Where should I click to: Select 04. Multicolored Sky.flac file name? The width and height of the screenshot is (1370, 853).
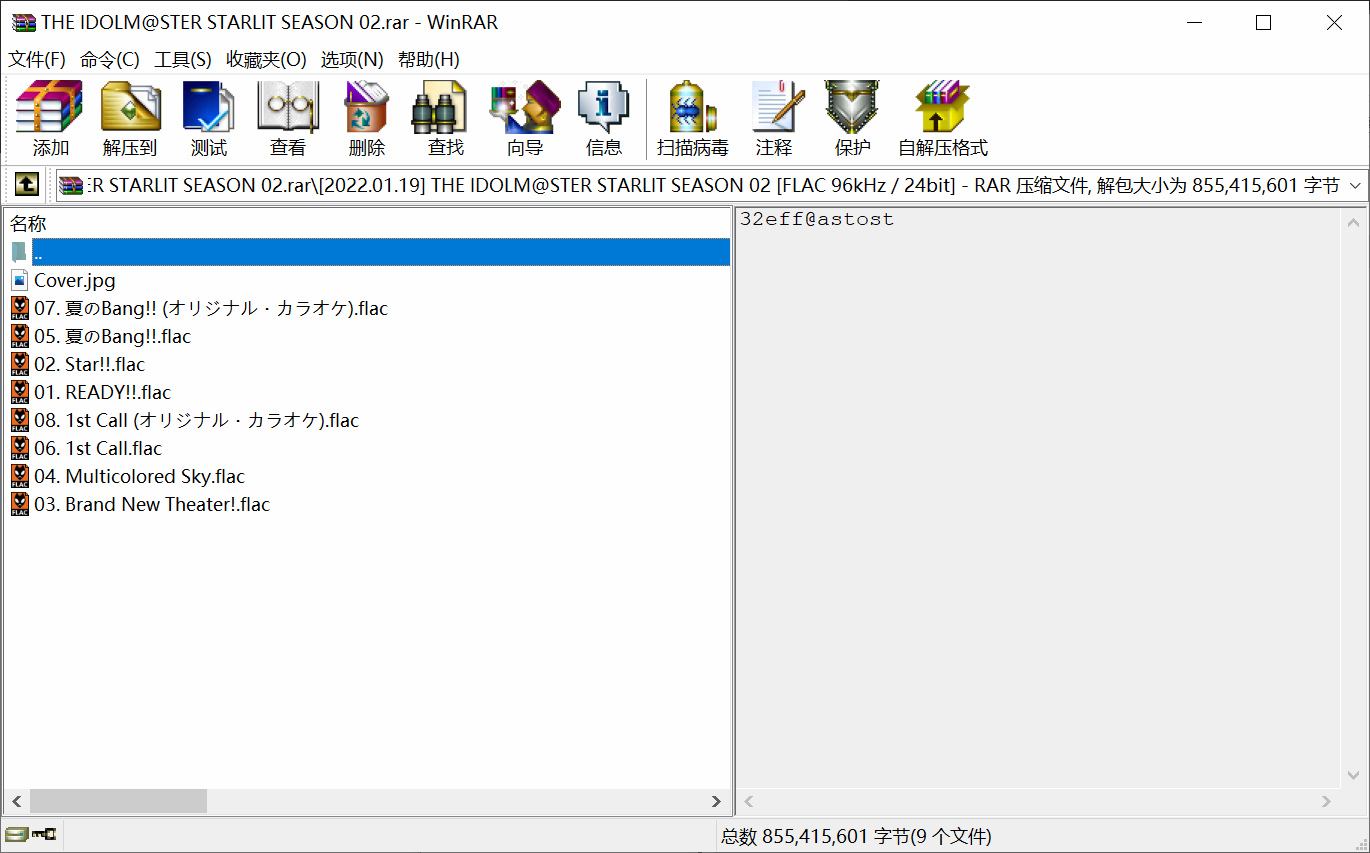[x=139, y=476]
